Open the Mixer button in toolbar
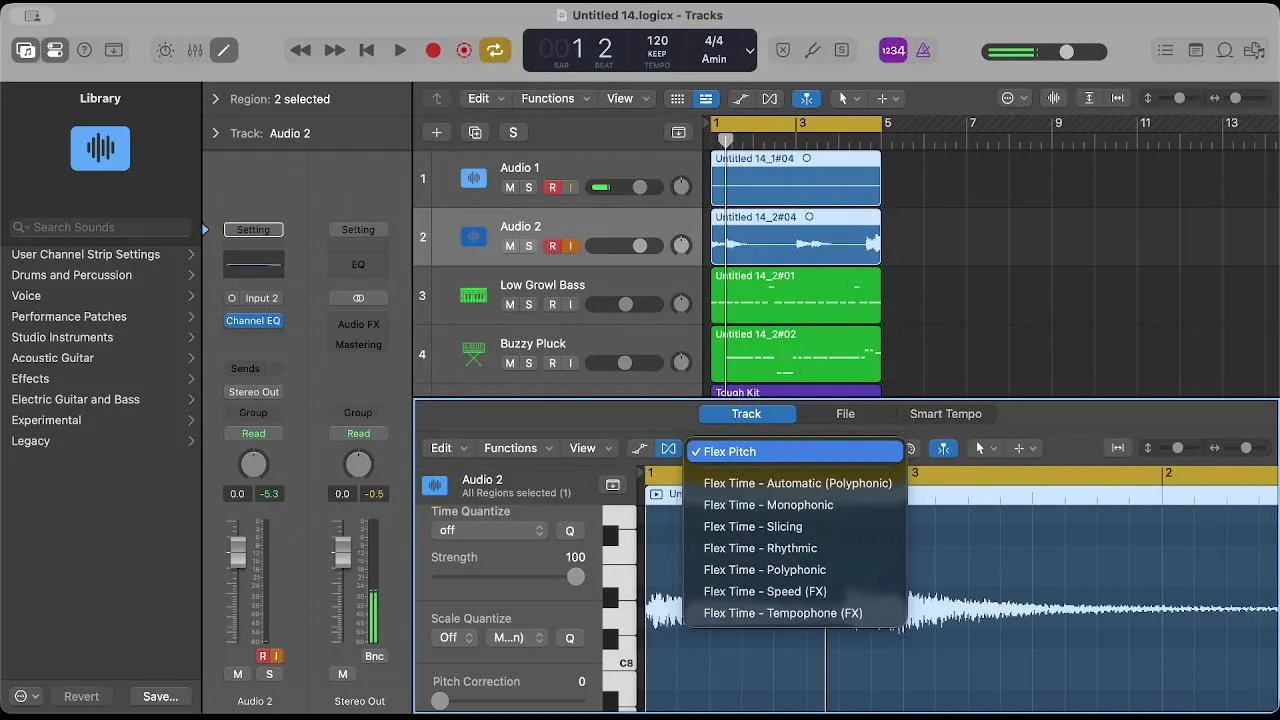This screenshot has width=1280, height=720. pyautogui.click(x=195, y=50)
